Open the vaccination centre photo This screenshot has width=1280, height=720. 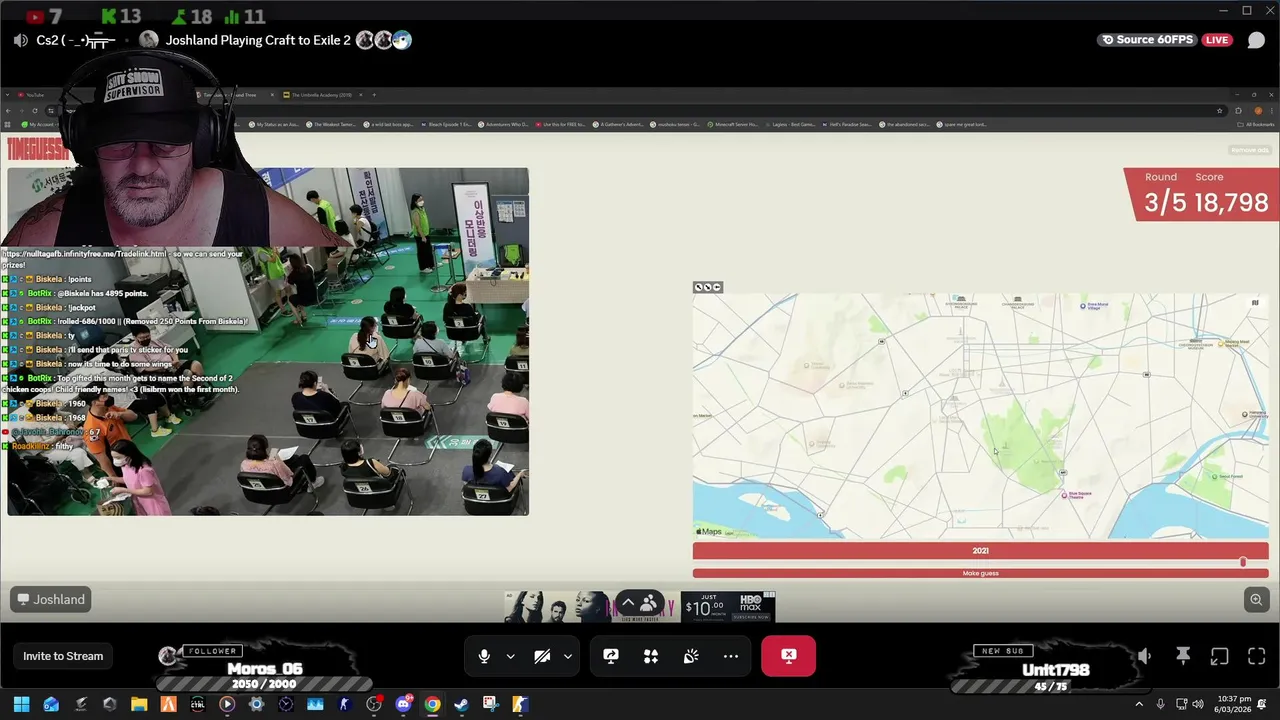tap(268, 342)
